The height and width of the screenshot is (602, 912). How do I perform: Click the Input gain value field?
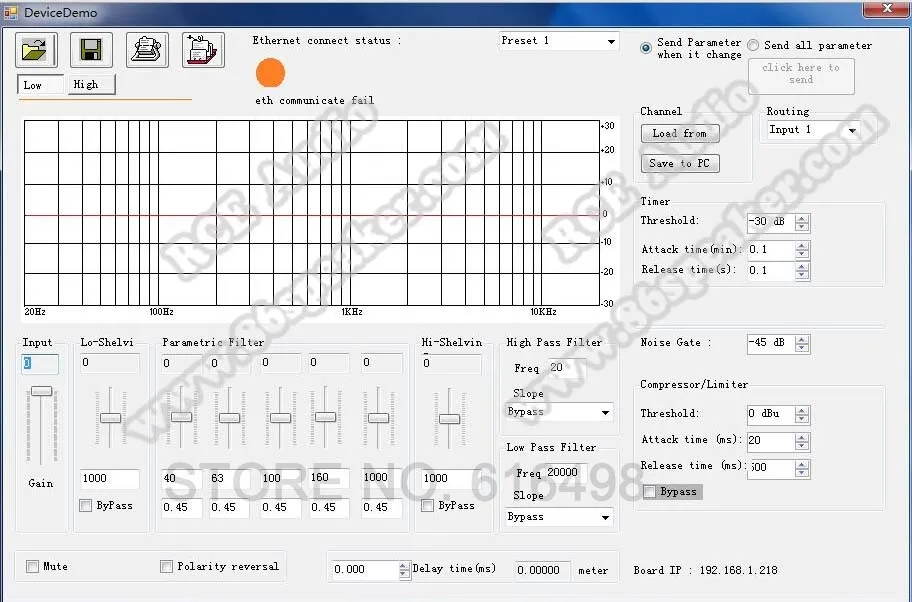(40, 364)
